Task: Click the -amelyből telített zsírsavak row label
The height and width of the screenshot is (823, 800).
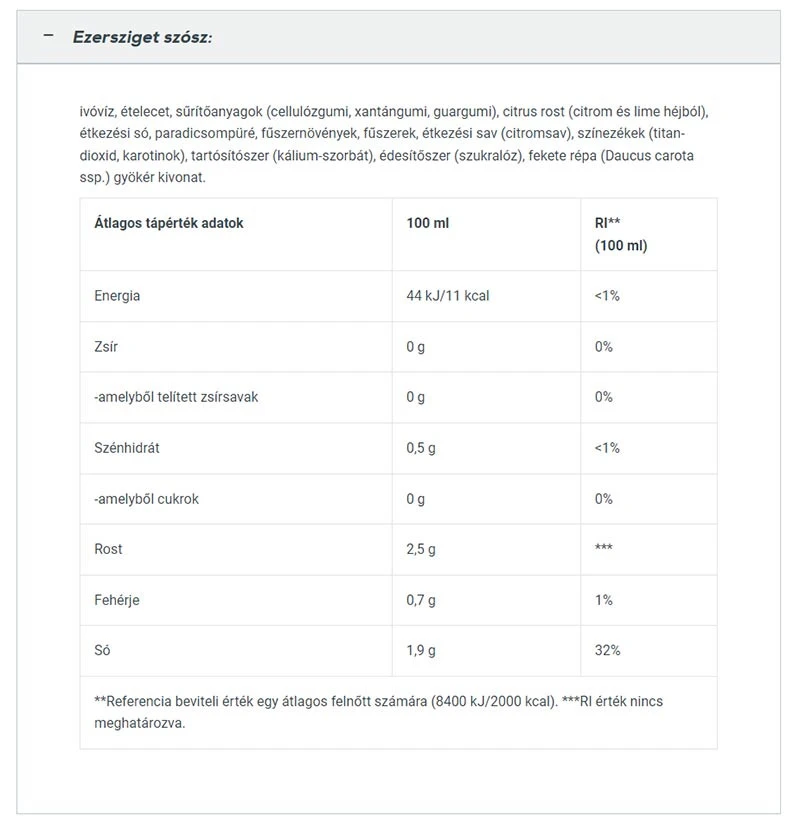Action: (176, 397)
